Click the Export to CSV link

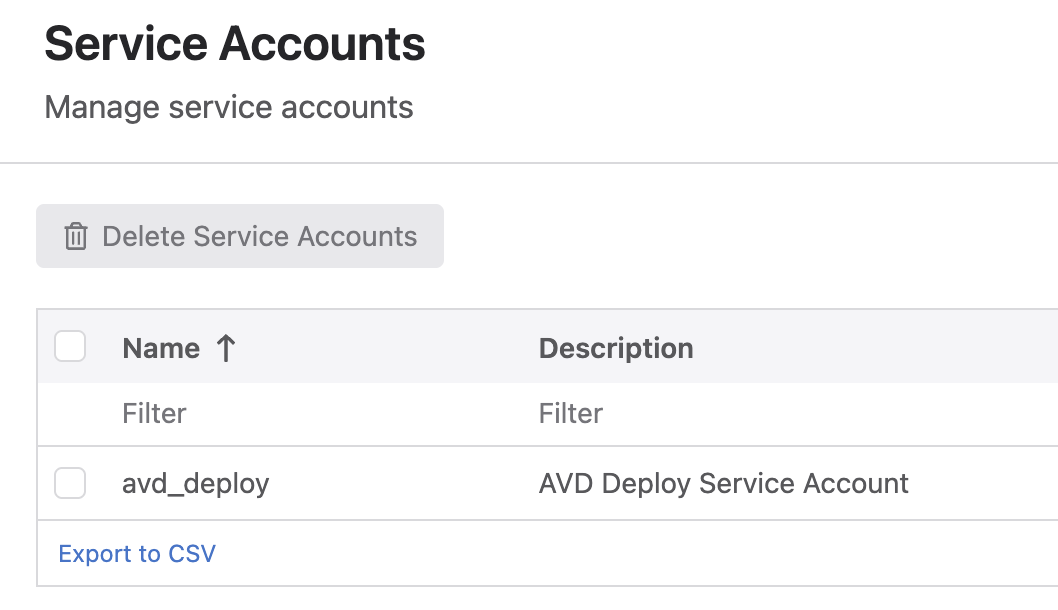click(137, 553)
